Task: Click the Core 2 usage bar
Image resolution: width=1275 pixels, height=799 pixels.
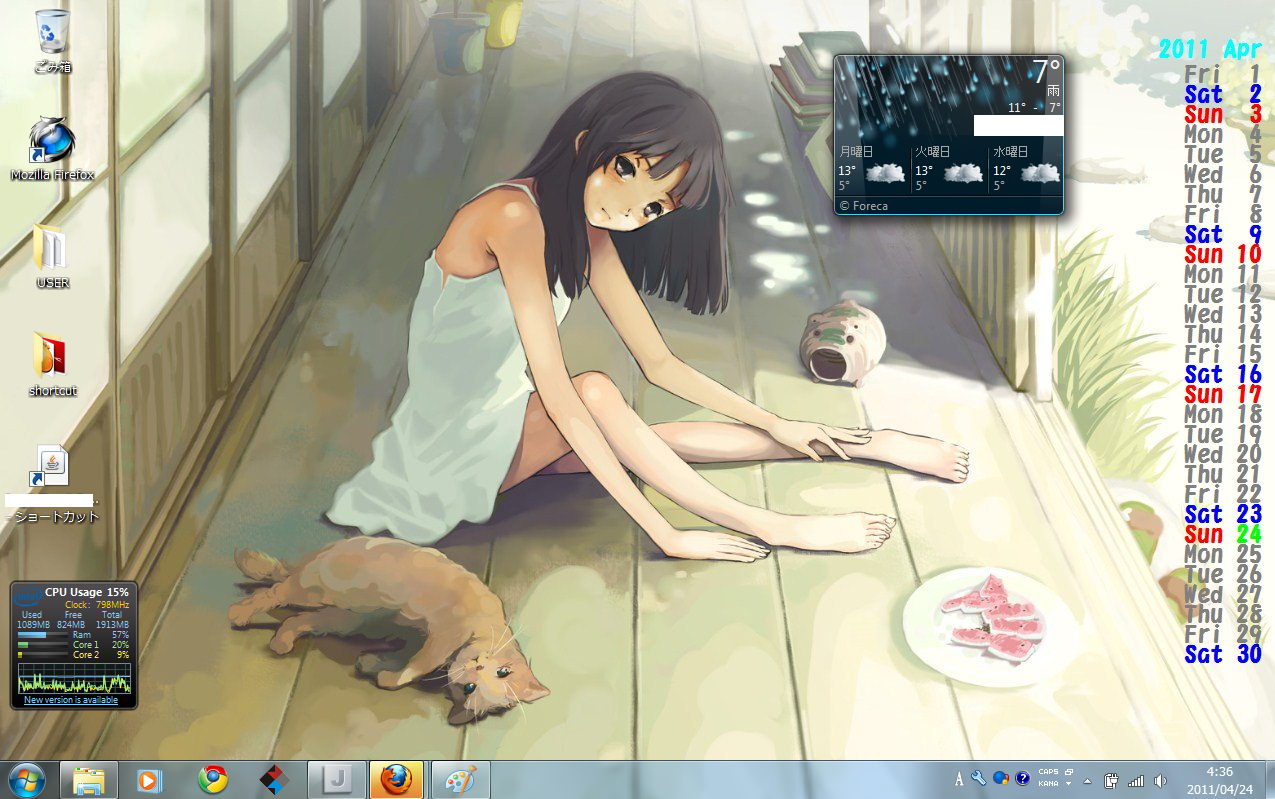Action: coord(43,655)
